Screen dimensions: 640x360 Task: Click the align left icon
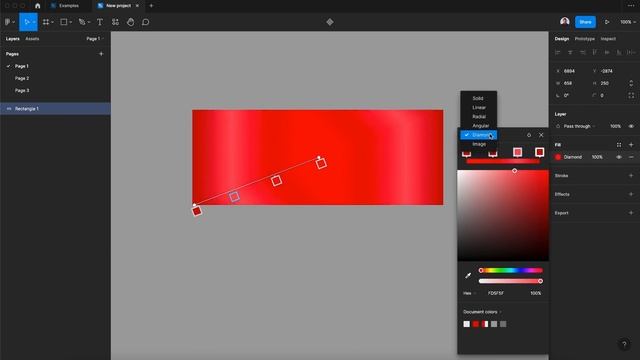tap(558, 52)
